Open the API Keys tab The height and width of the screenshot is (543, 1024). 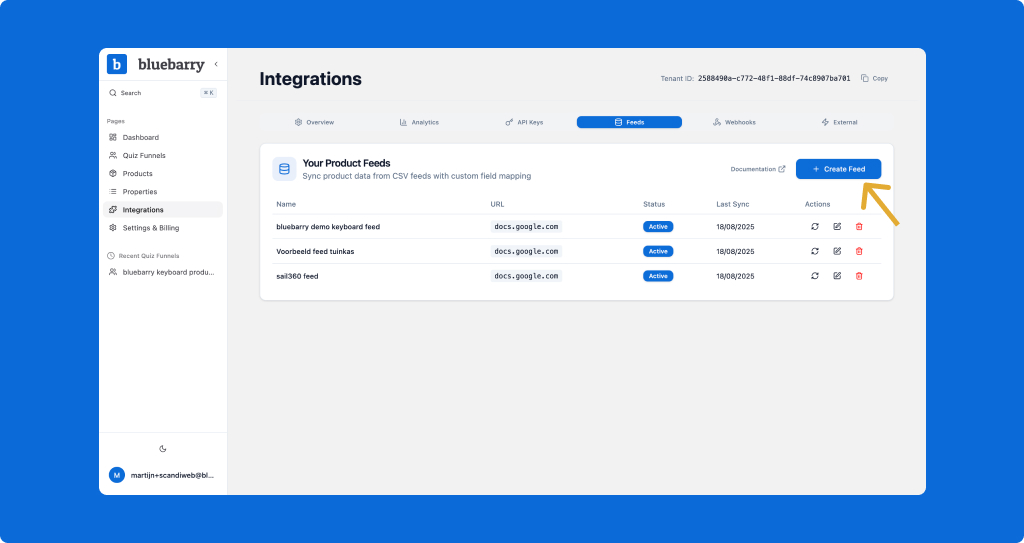(x=524, y=122)
